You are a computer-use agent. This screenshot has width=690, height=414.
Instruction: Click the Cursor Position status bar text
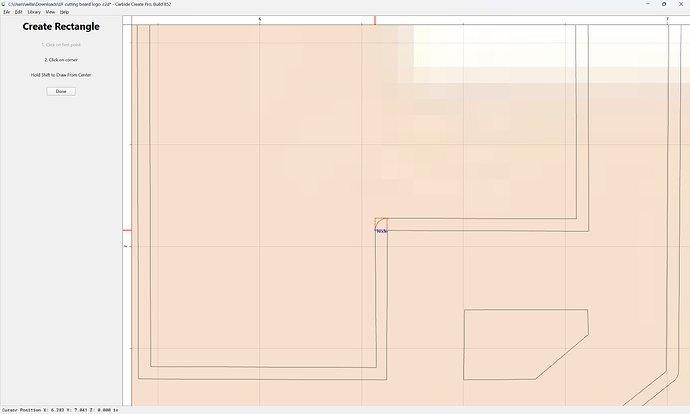(x=60, y=410)
